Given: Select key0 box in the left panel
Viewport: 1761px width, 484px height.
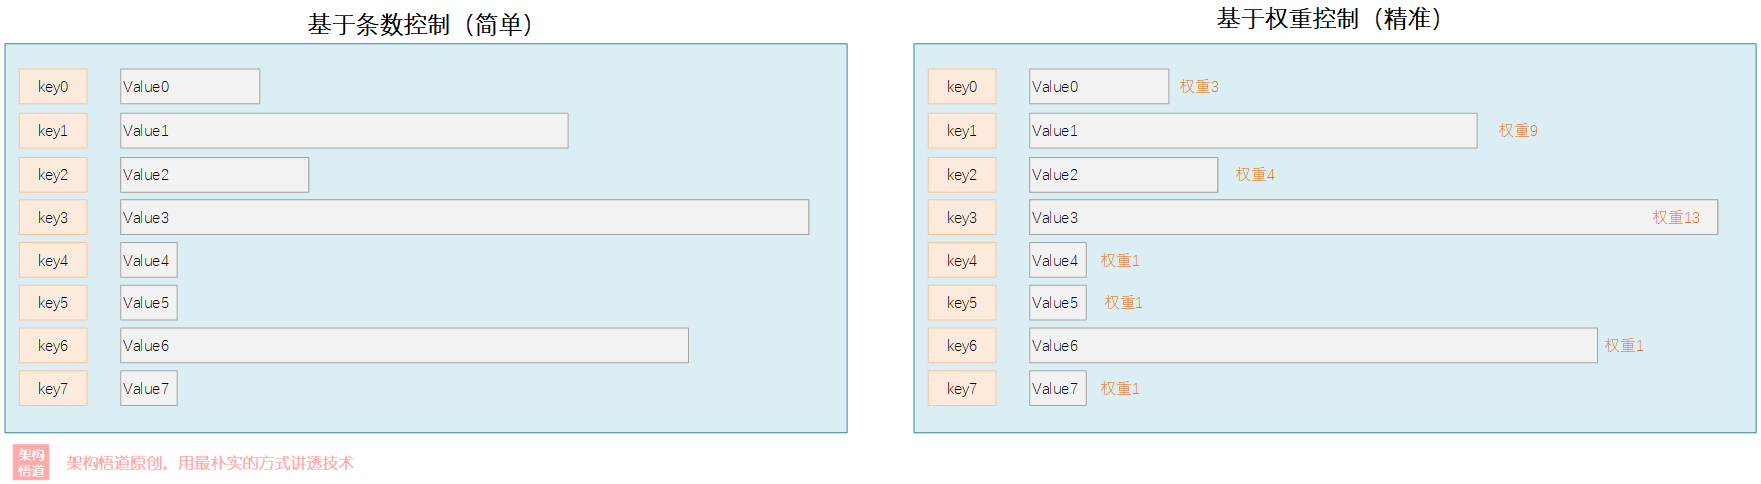Looking at the screenshot, I should (53, 87).
